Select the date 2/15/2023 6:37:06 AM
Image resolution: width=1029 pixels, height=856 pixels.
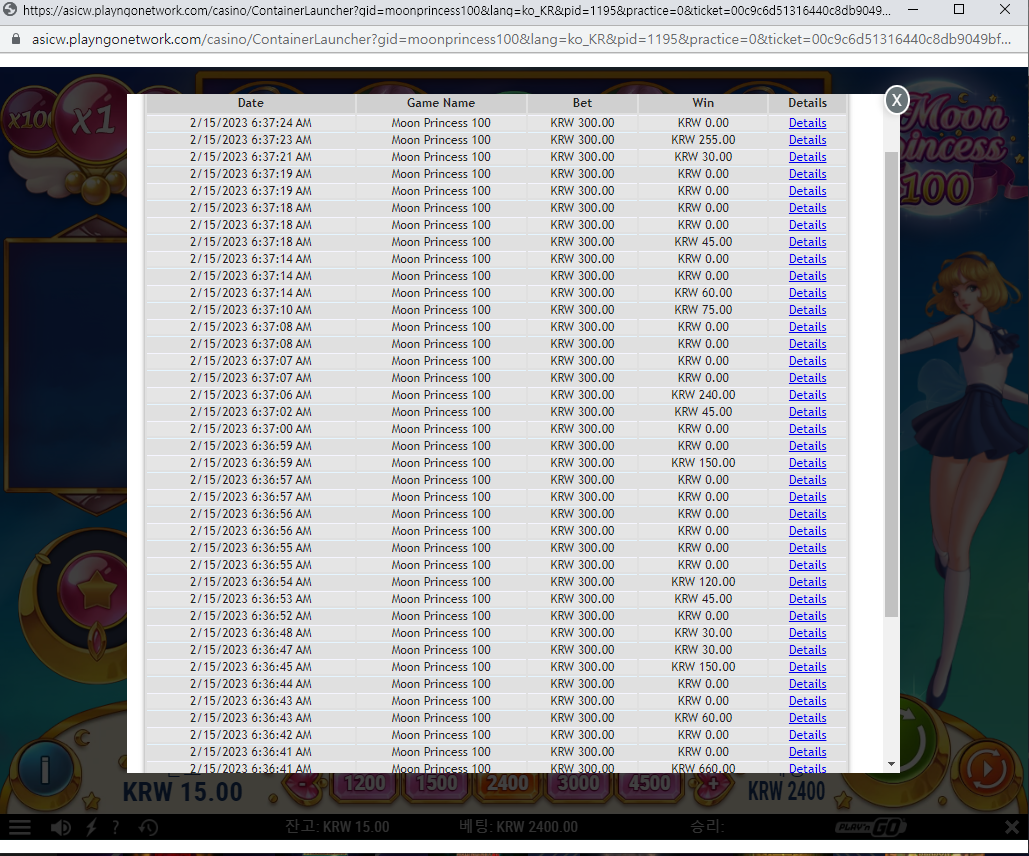click(x=251, y=395)
